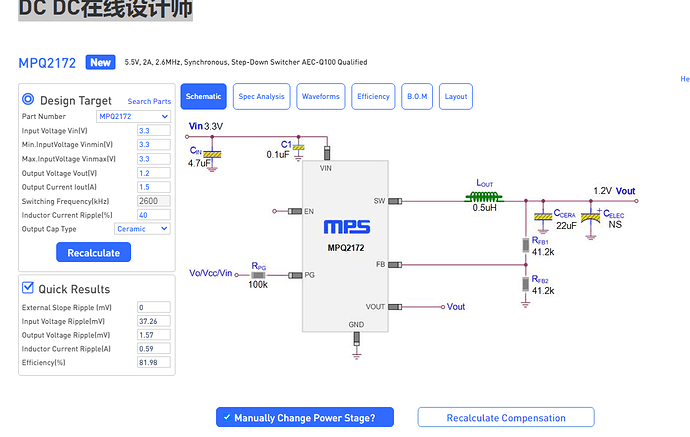The height and width of the screenshot is (437, 690).
Task: Click the Inductor Current Ripple result 0.59
Action: tap(154, 349)
